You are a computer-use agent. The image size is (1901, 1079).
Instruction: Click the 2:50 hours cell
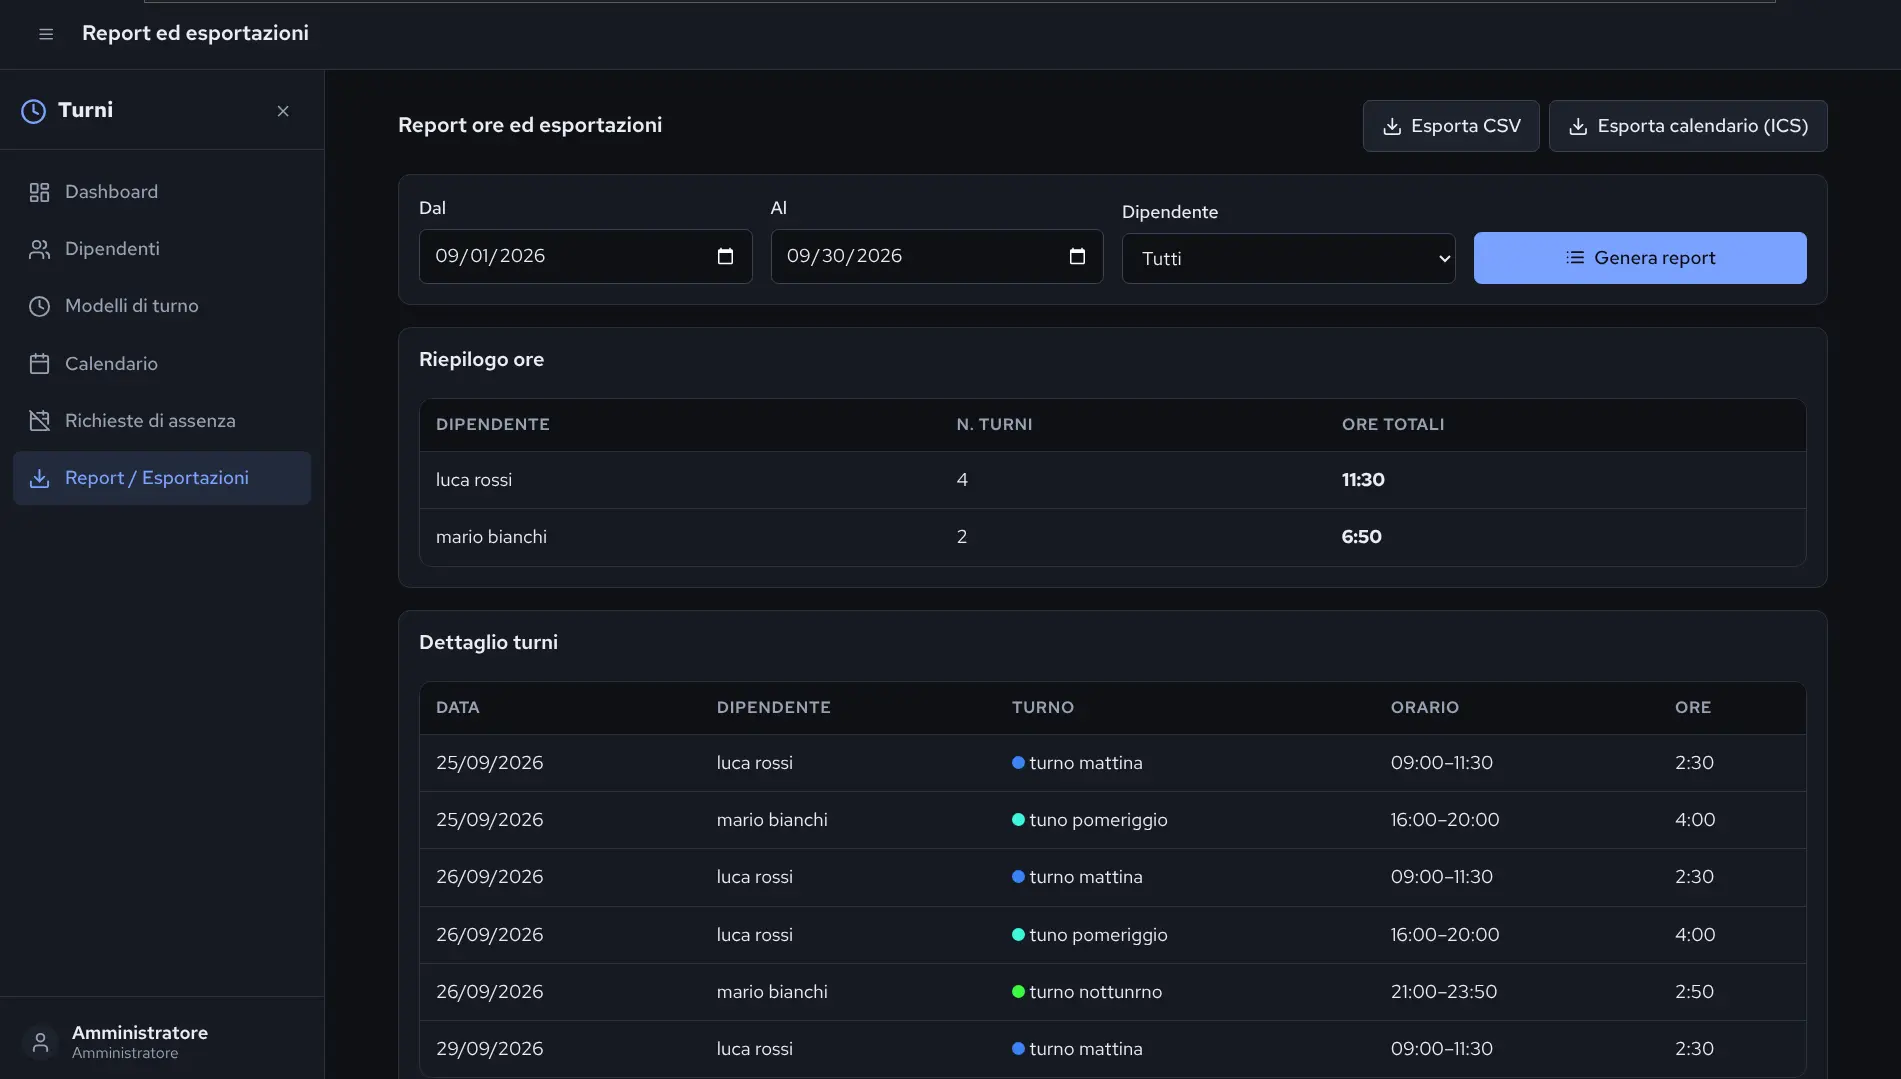click(1695, 992)
